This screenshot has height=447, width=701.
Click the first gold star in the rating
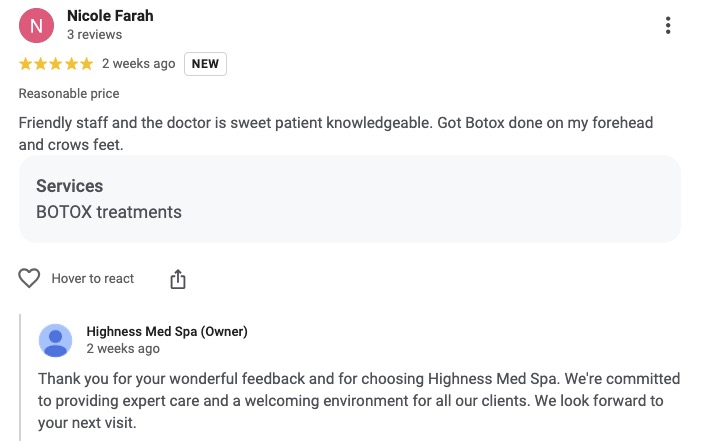pos(26,64)
